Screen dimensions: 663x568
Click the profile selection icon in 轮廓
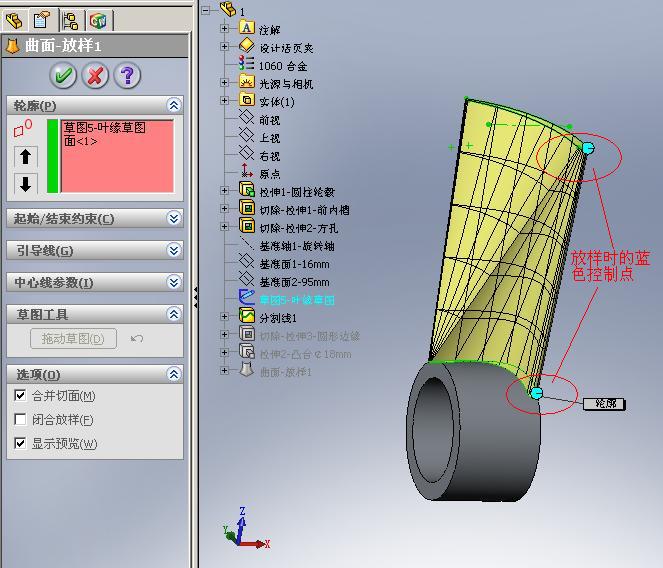pos(22,128)
